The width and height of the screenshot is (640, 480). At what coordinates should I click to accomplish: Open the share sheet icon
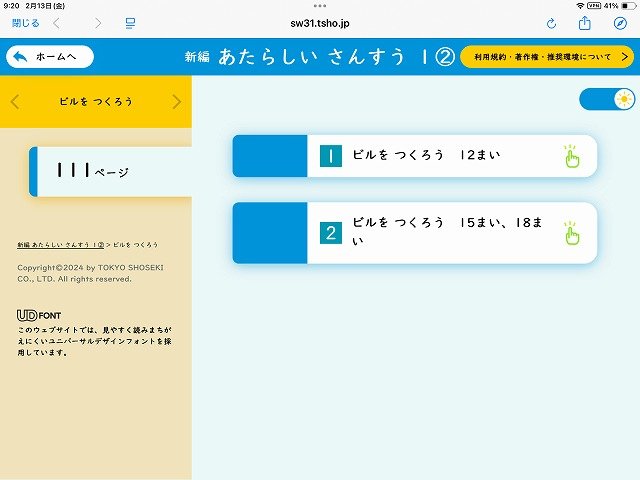pos(585,23)
